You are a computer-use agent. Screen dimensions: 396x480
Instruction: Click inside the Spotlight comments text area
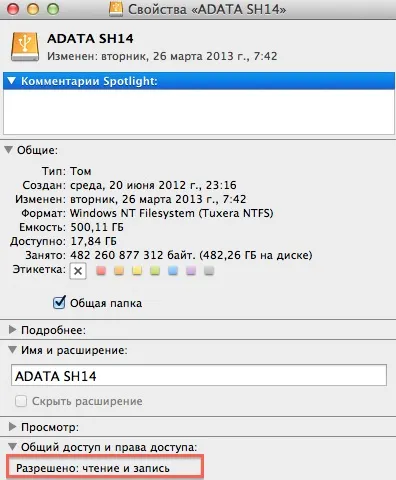[x=199, y=112]
